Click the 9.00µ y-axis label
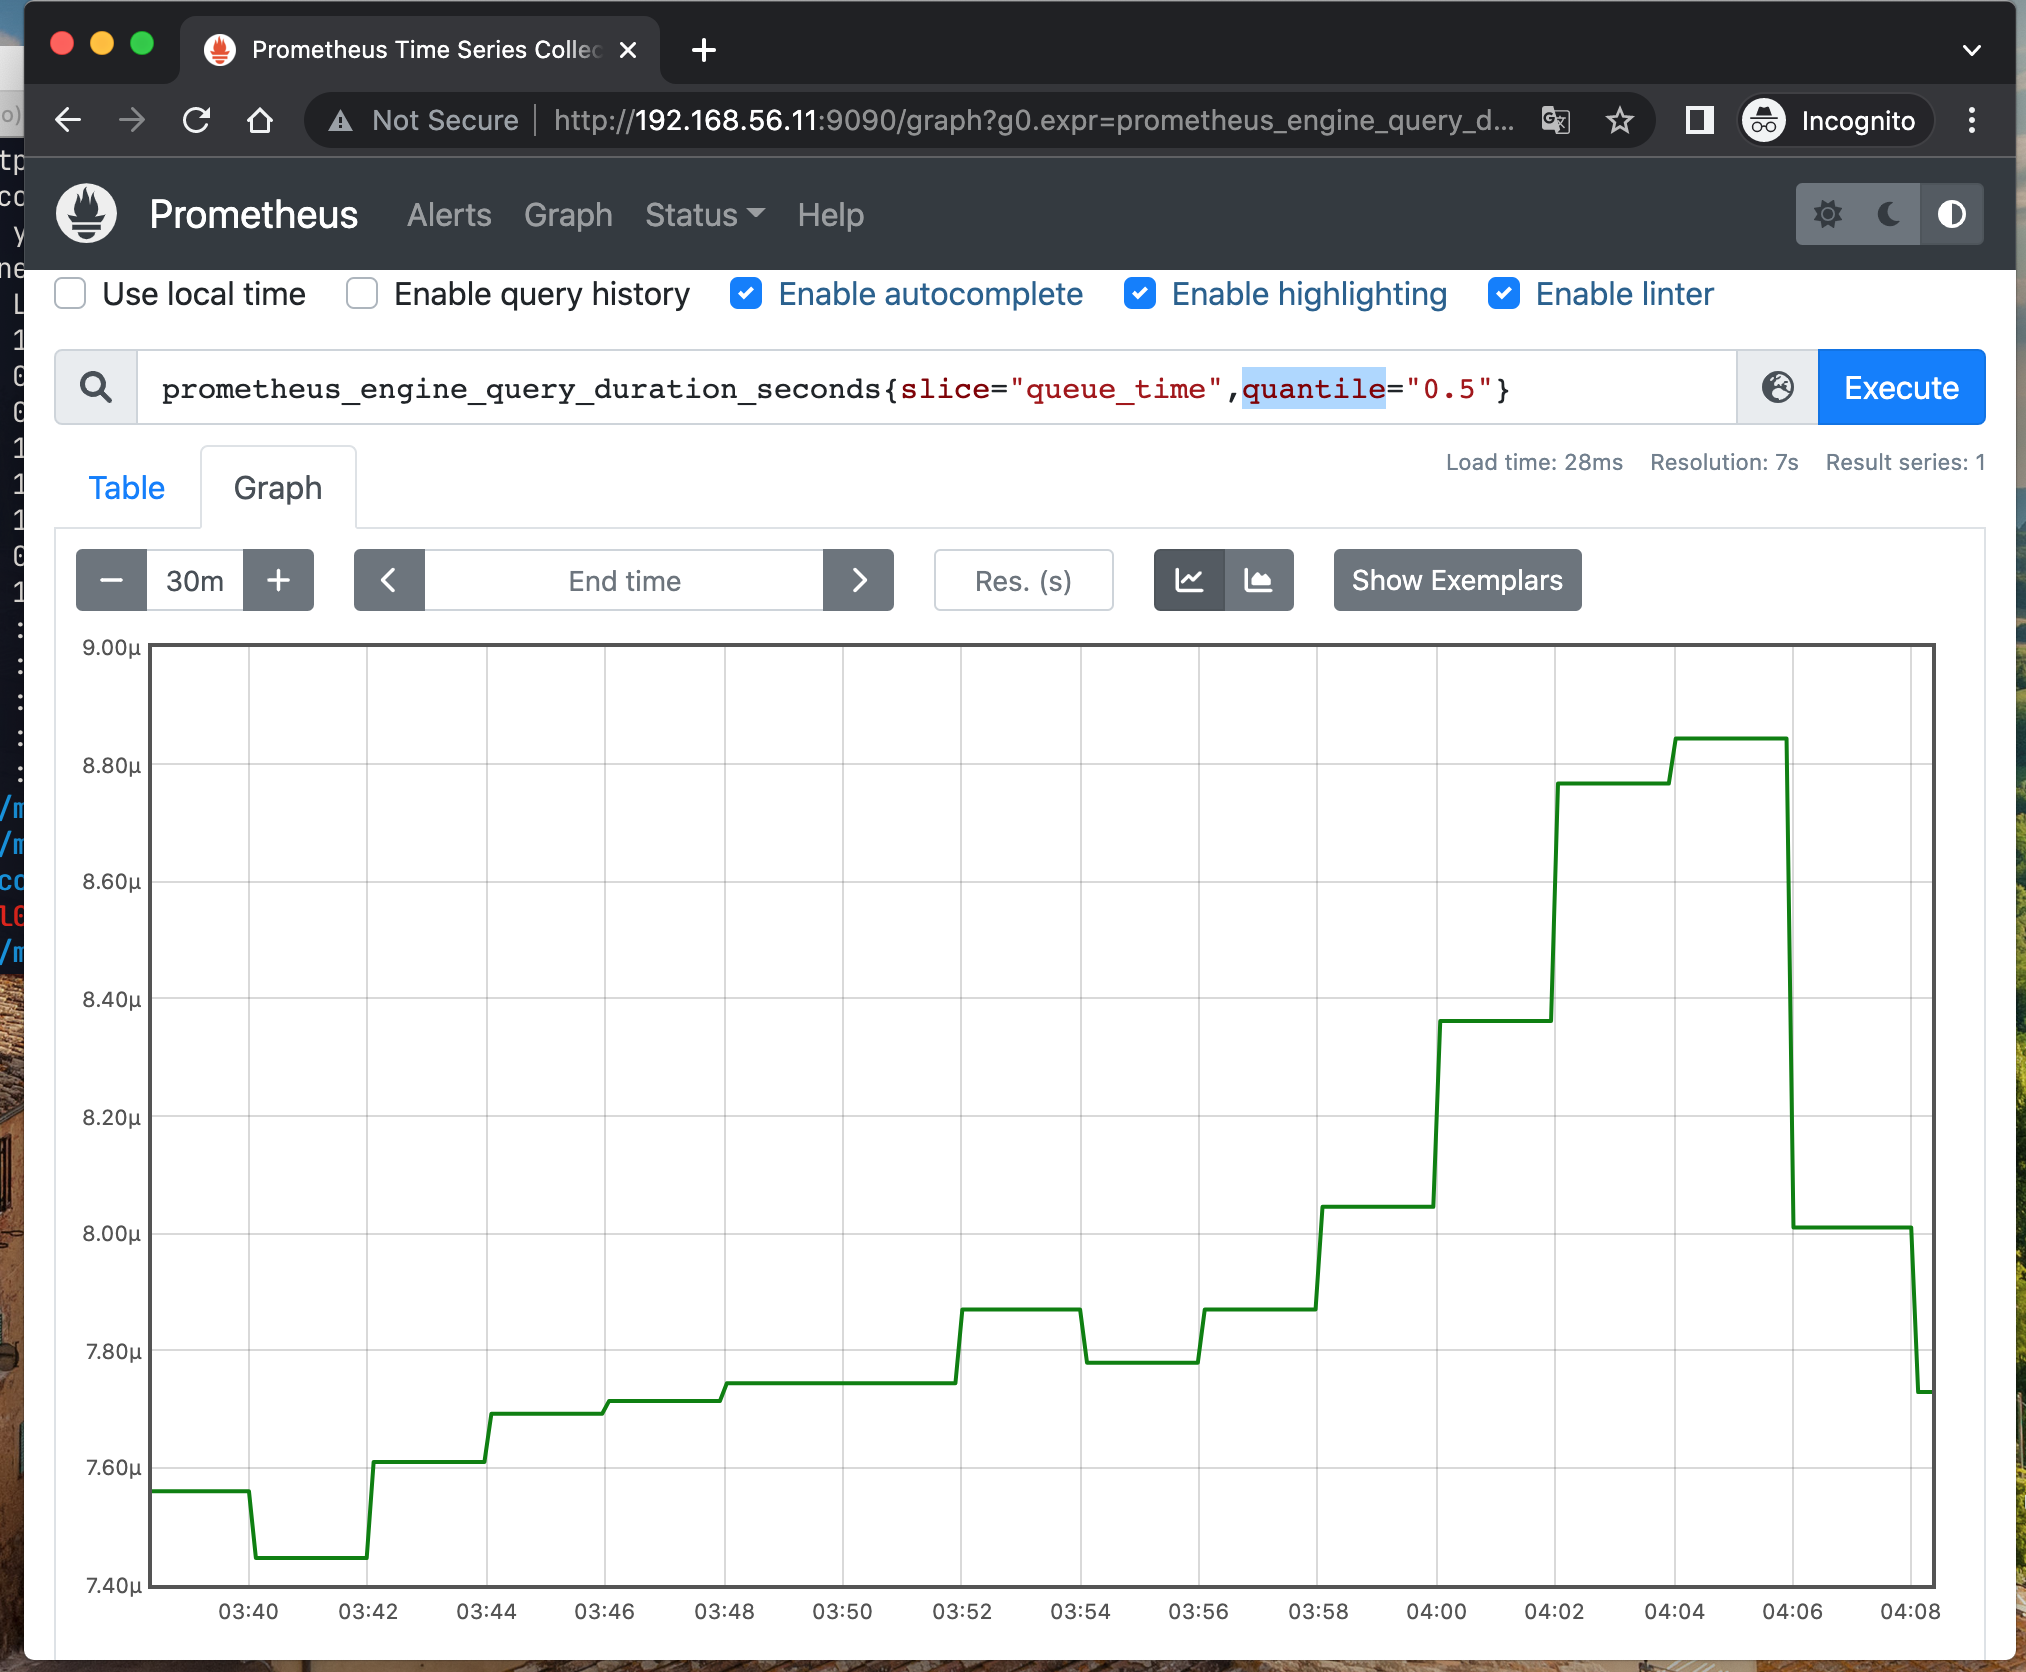 coord(111,647)
